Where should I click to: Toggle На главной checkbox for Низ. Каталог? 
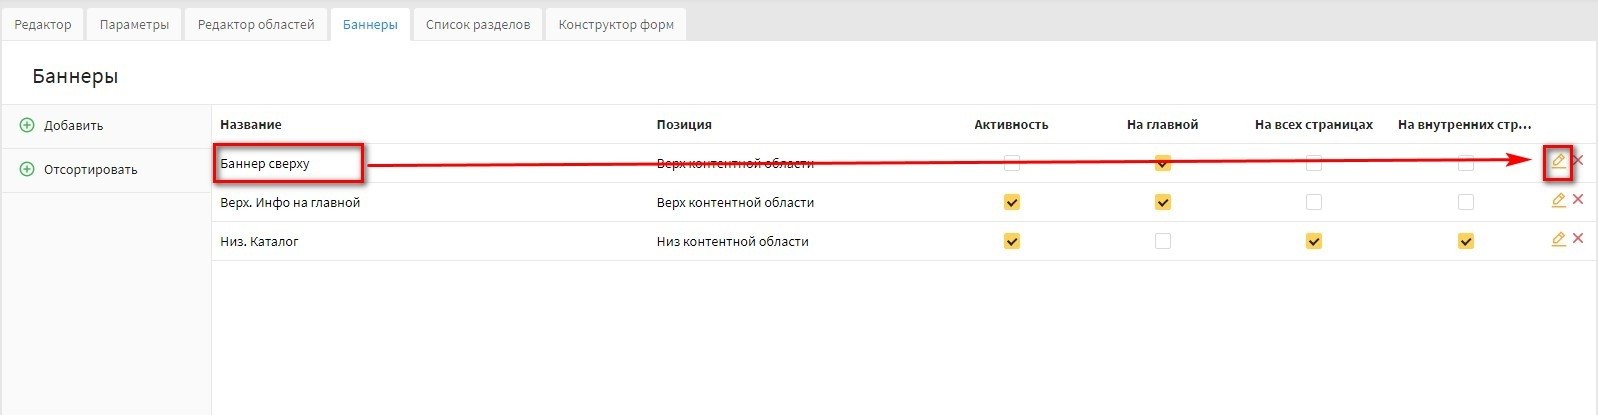1162,241
